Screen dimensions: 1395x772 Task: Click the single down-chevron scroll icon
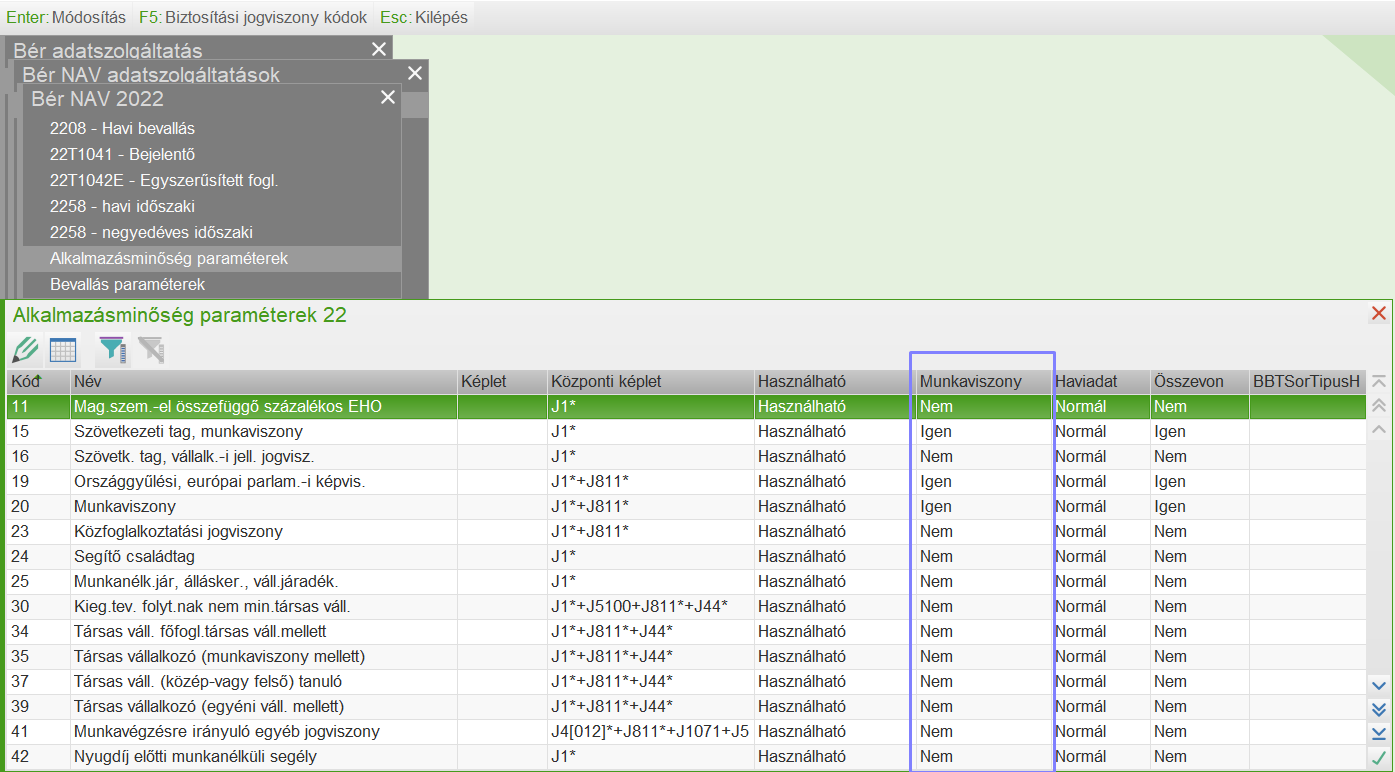(1379, 686)
